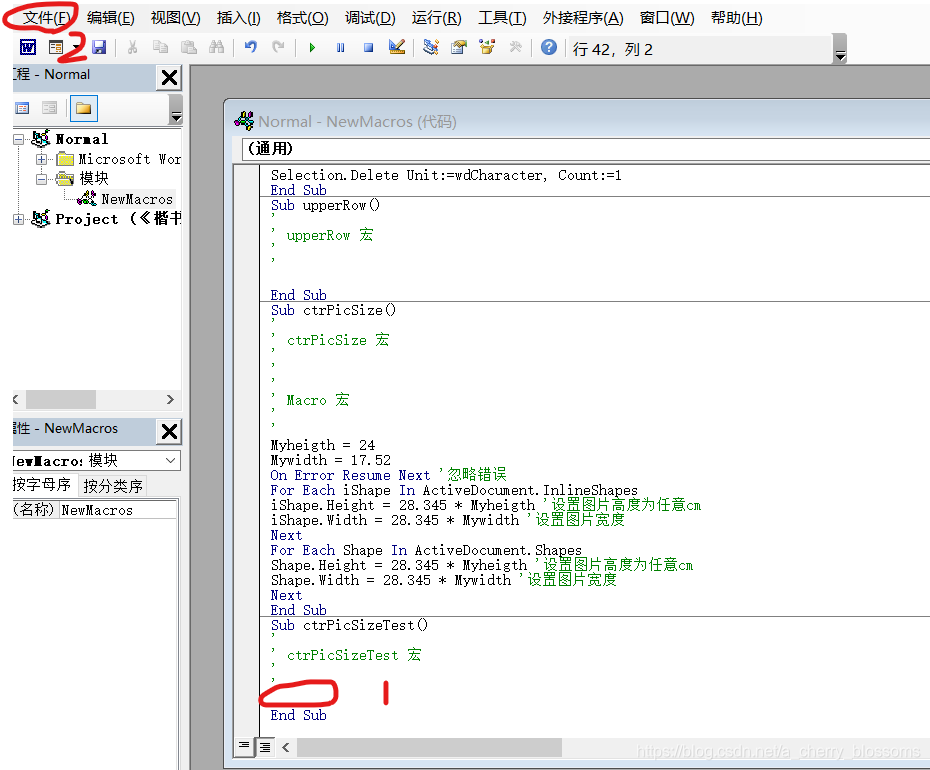The image size is (930, 770).
Task: Click the Paste clipboard icon
Action: 189,47
